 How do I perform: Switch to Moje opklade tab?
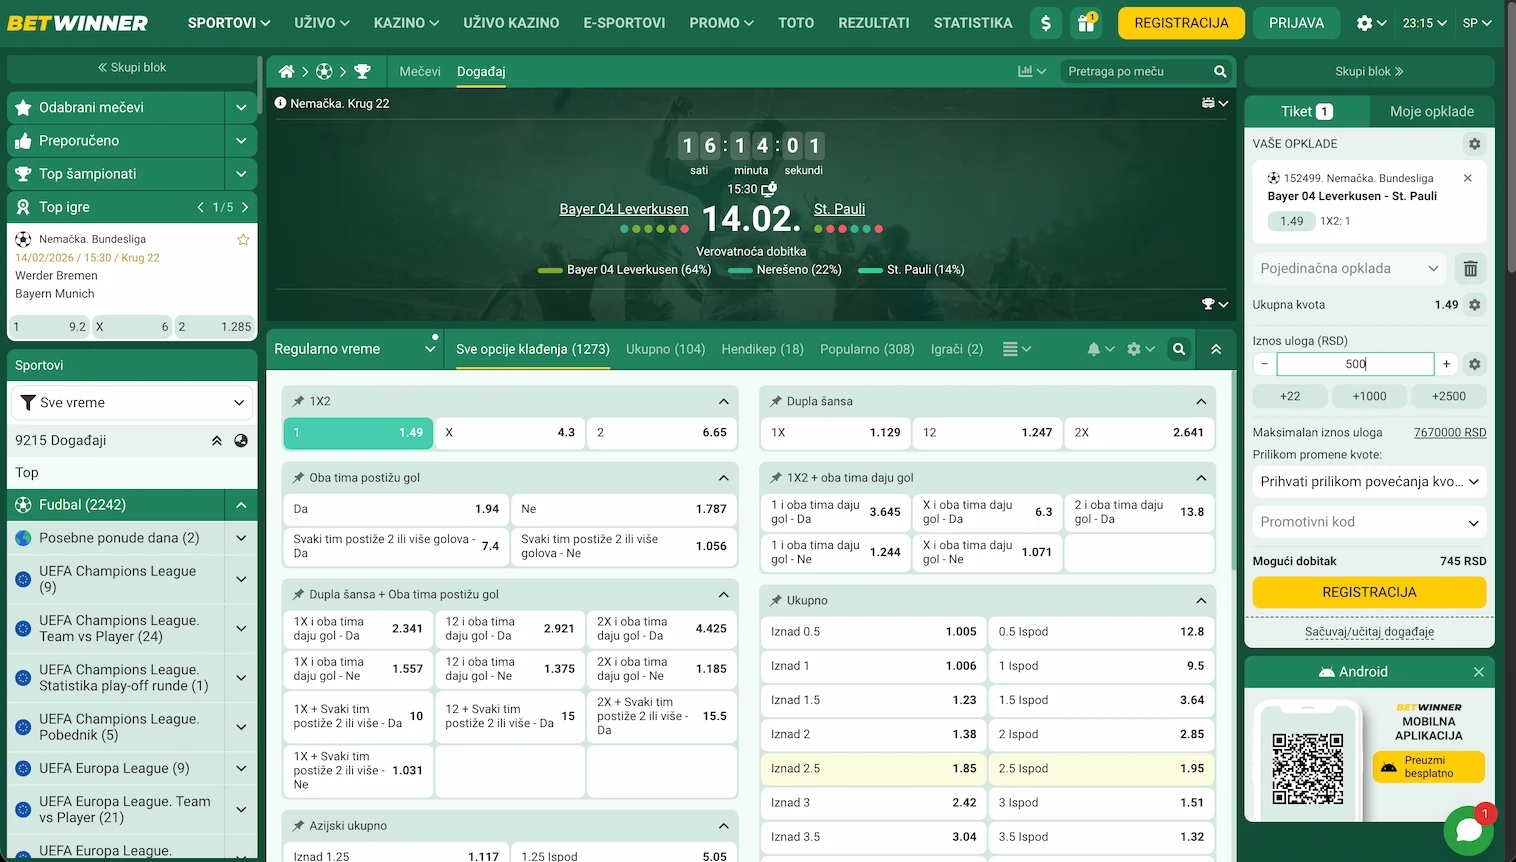[1431, 112]
